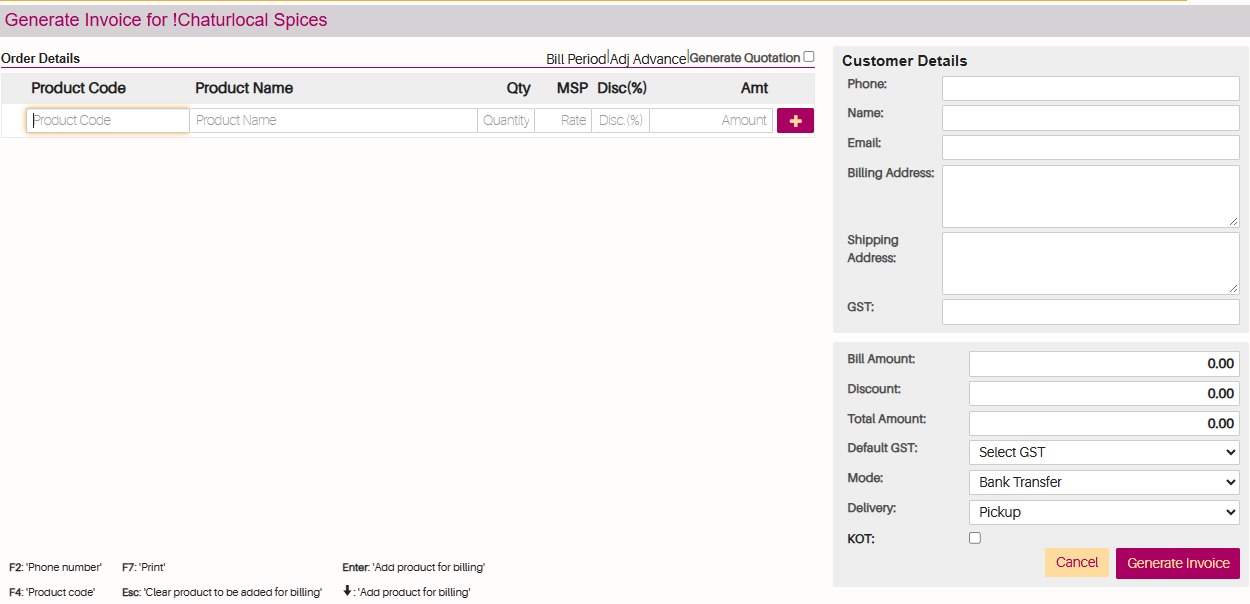Click the customer GST field
The width and height of the screenshot is (1250, 604).
pyautogui.click(x=1091, y=312)
